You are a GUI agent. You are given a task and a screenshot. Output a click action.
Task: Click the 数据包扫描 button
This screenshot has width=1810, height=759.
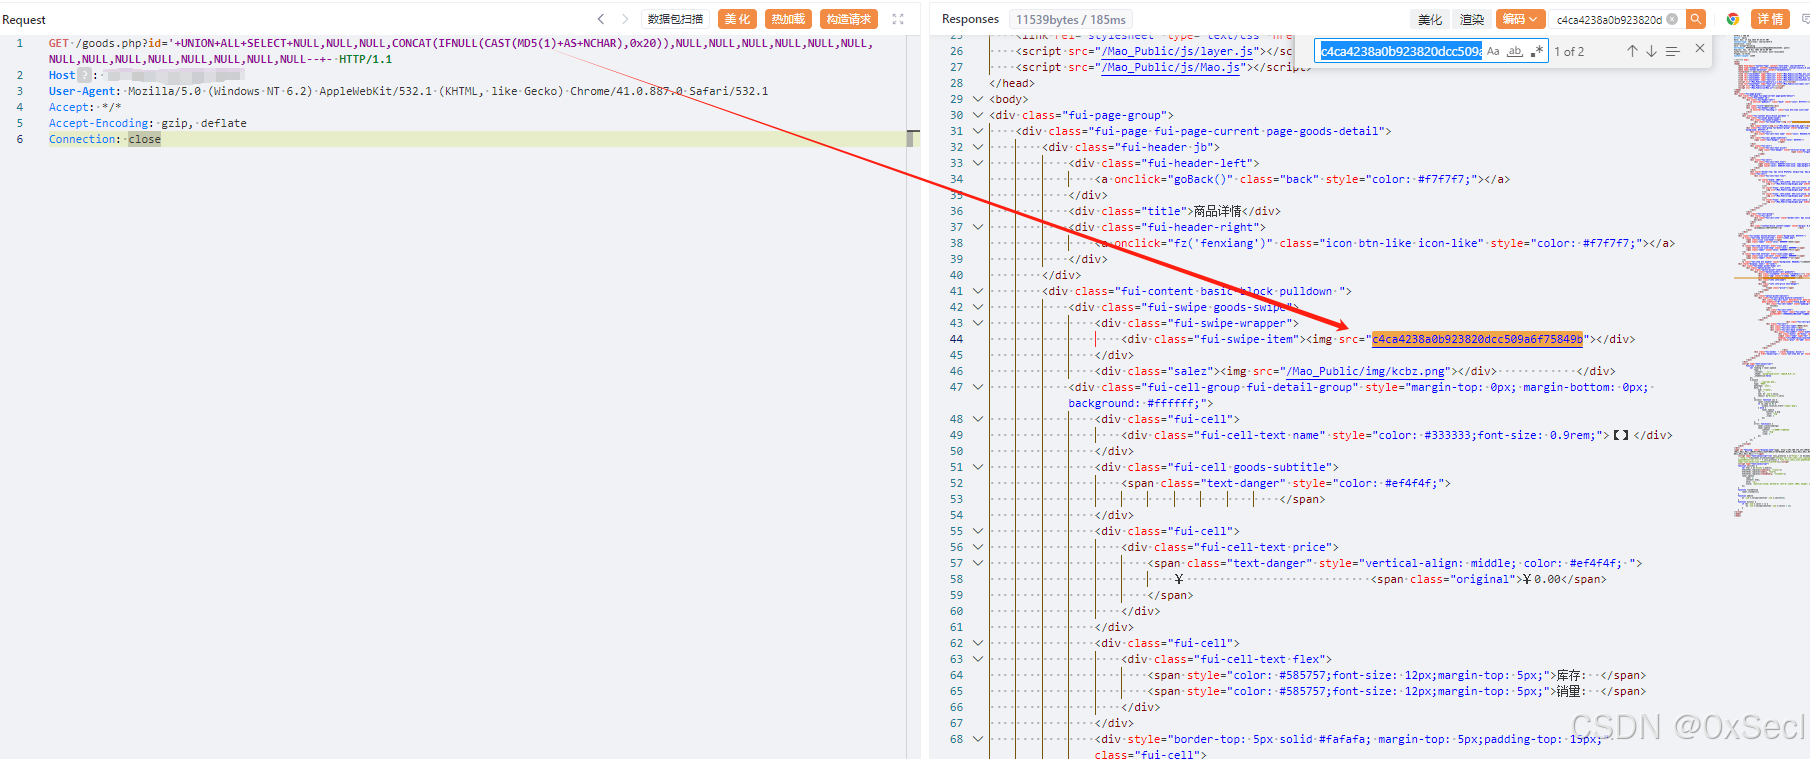(x=676, y=19)
